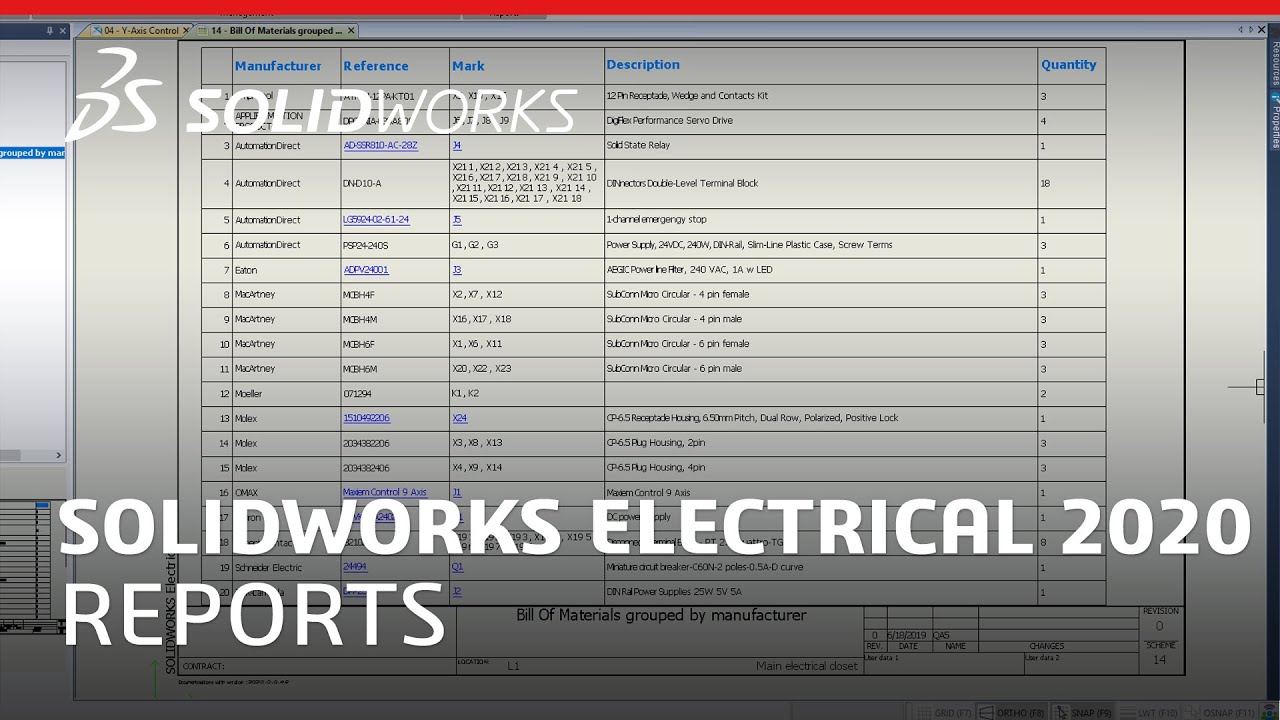Close the 04 - Y-Axis Control tab
The height and width of the screenshot is (720, 1280).
point(186,31)
